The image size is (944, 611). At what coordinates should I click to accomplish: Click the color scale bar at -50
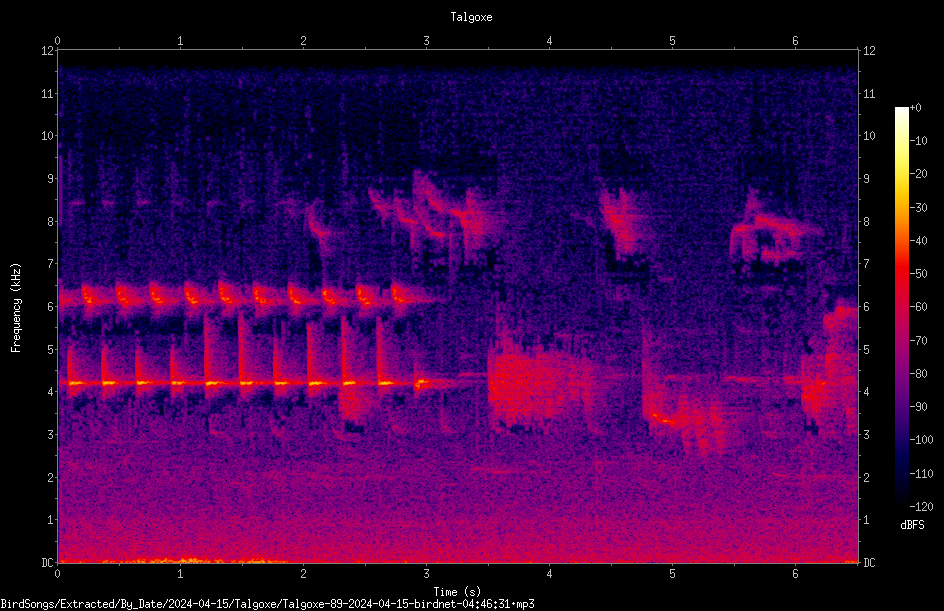point(902,273)
